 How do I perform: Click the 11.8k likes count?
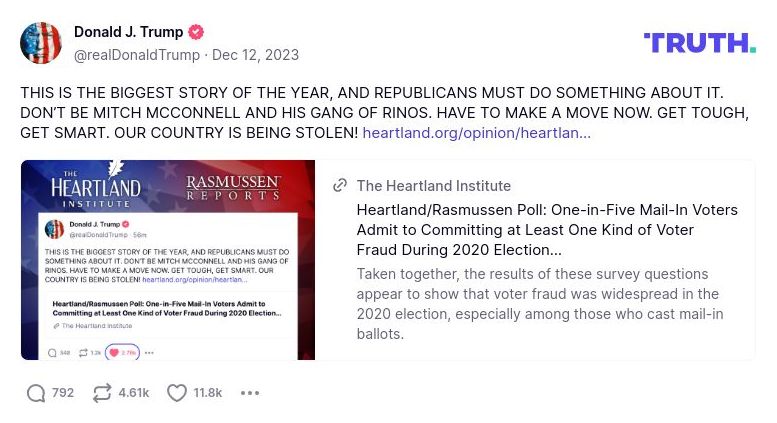208,393
